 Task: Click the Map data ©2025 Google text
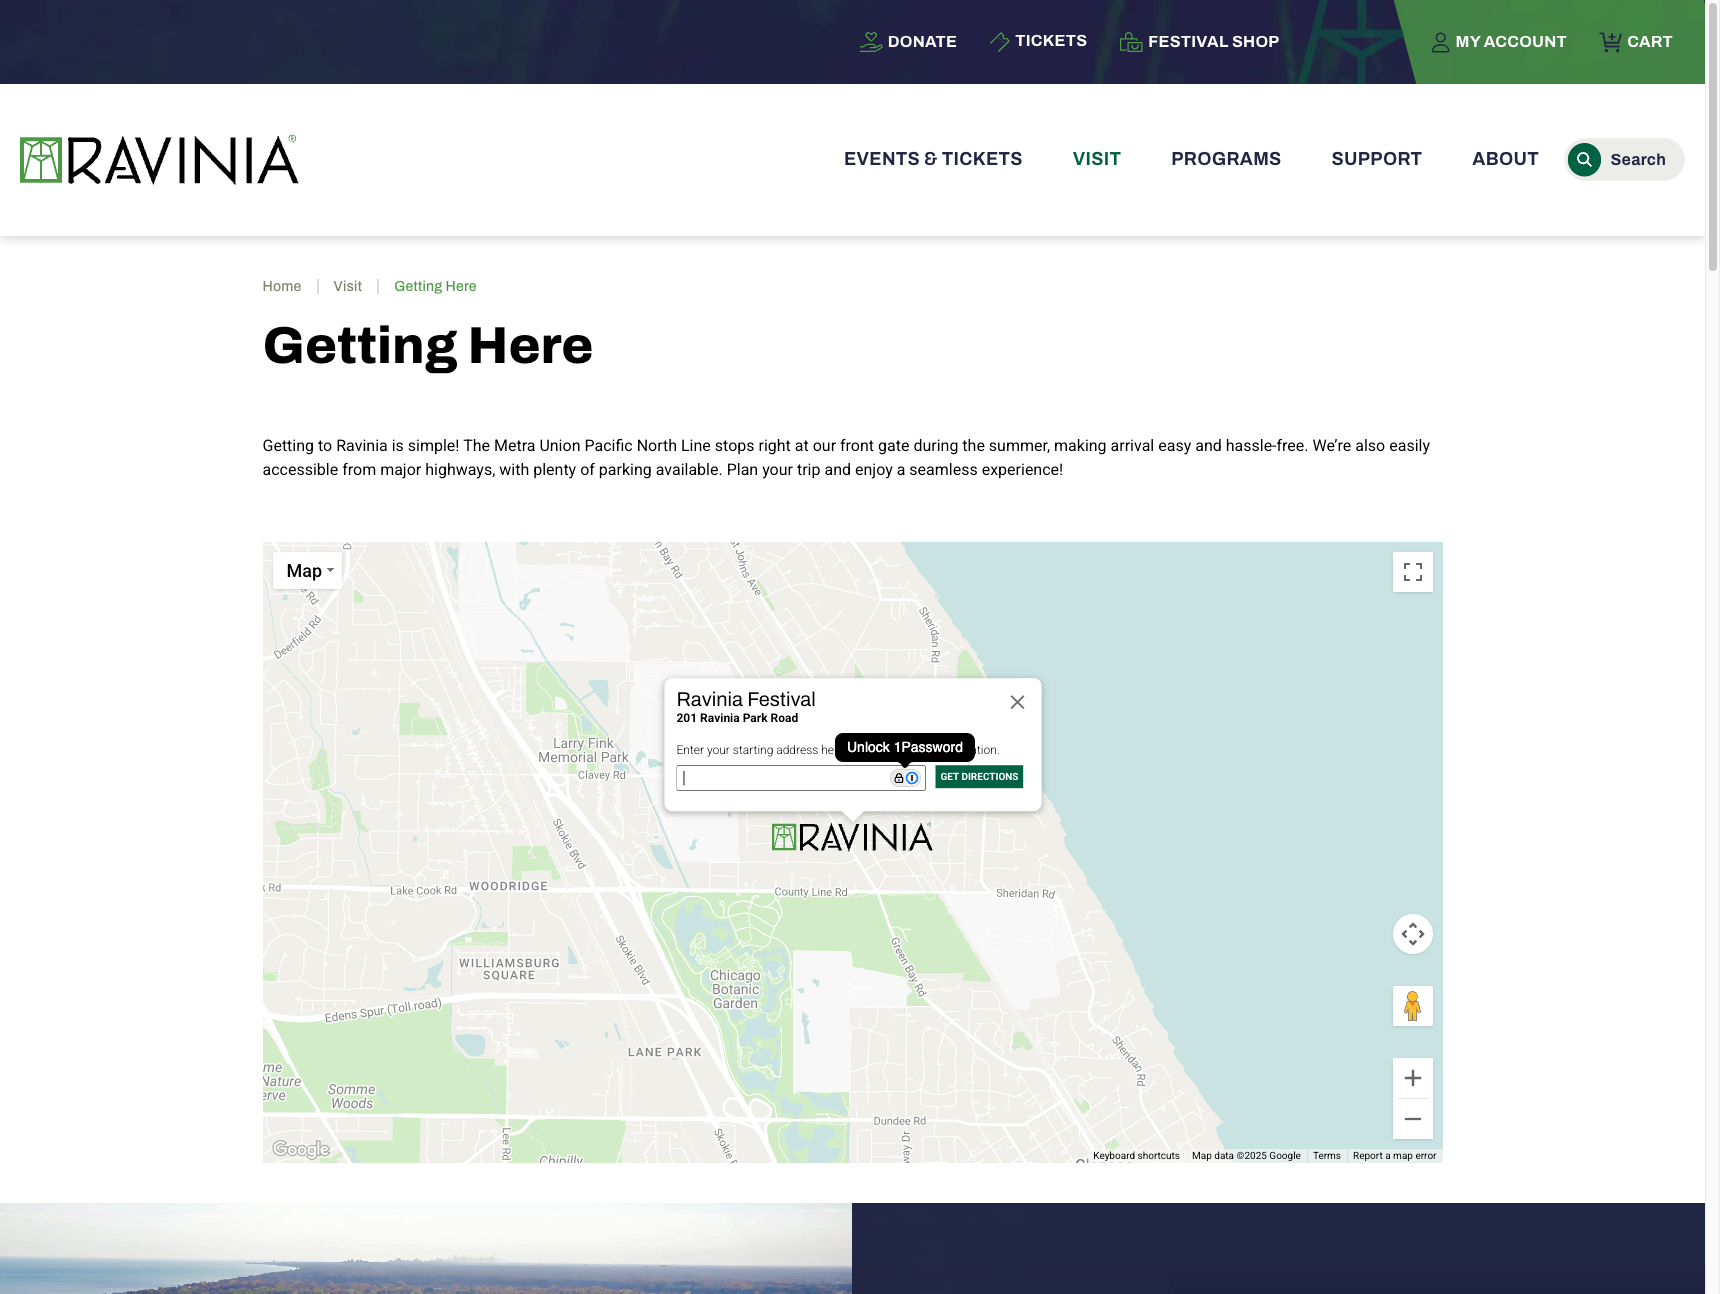tap(1246, 1156)
